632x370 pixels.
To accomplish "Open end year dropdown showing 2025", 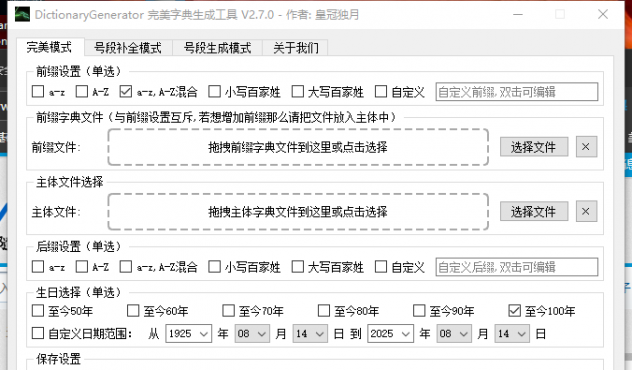I will [x=390, y=334].
